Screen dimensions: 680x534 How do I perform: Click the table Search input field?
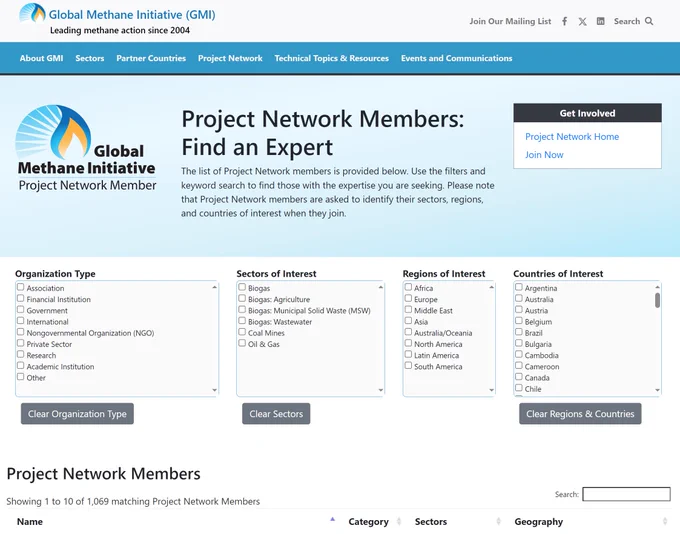(626, 494)
